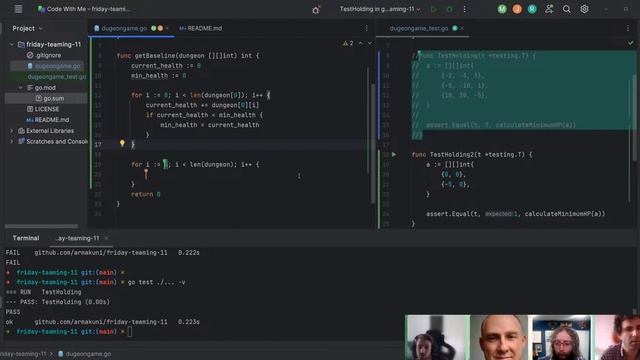Viewport: 640px width, 360px height.
Task: Click '--- PASS: TestHolding' terminal line
Action: [x=58, y=302]
